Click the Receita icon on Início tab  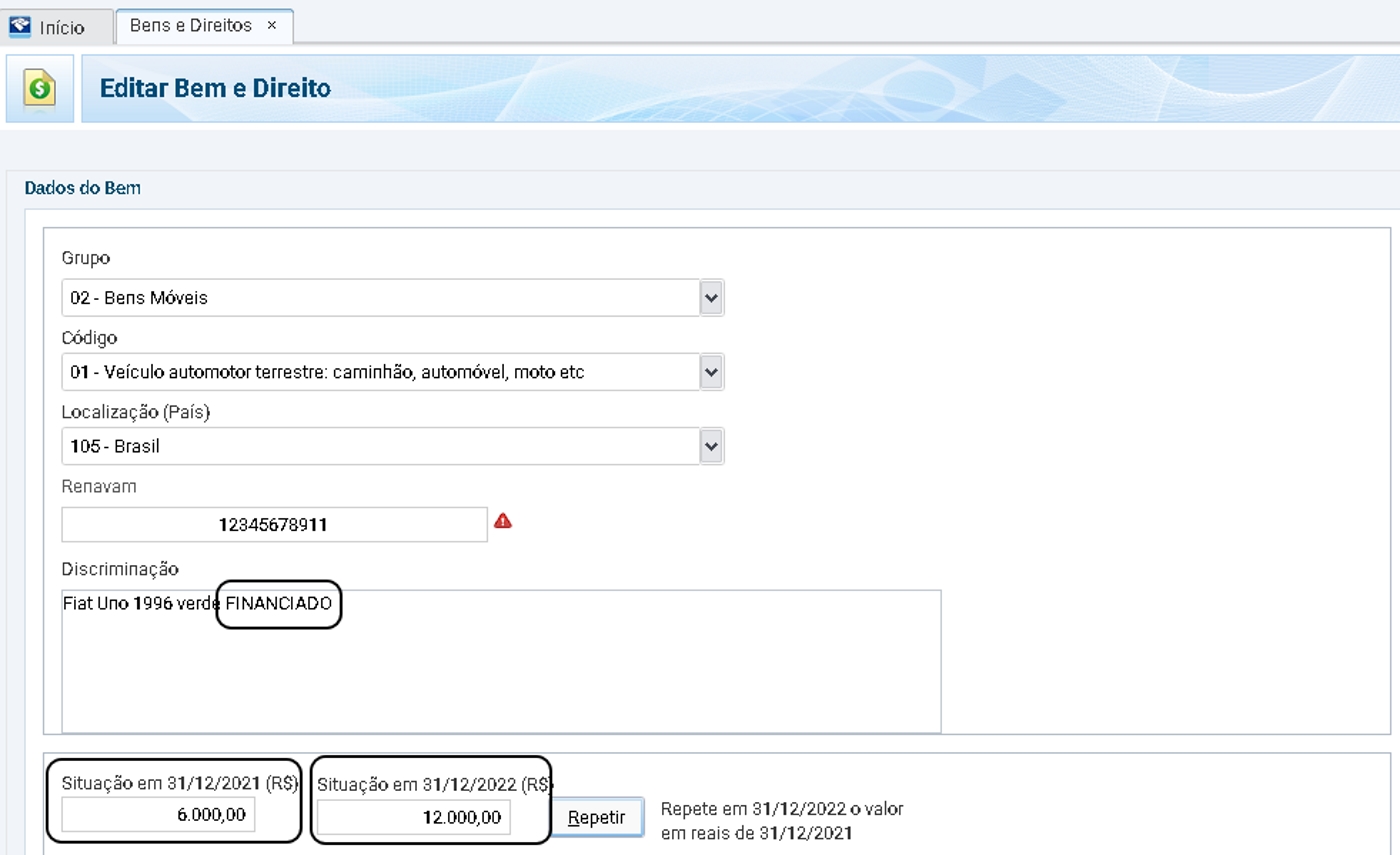pyautogui.click(x=20, y=27)
